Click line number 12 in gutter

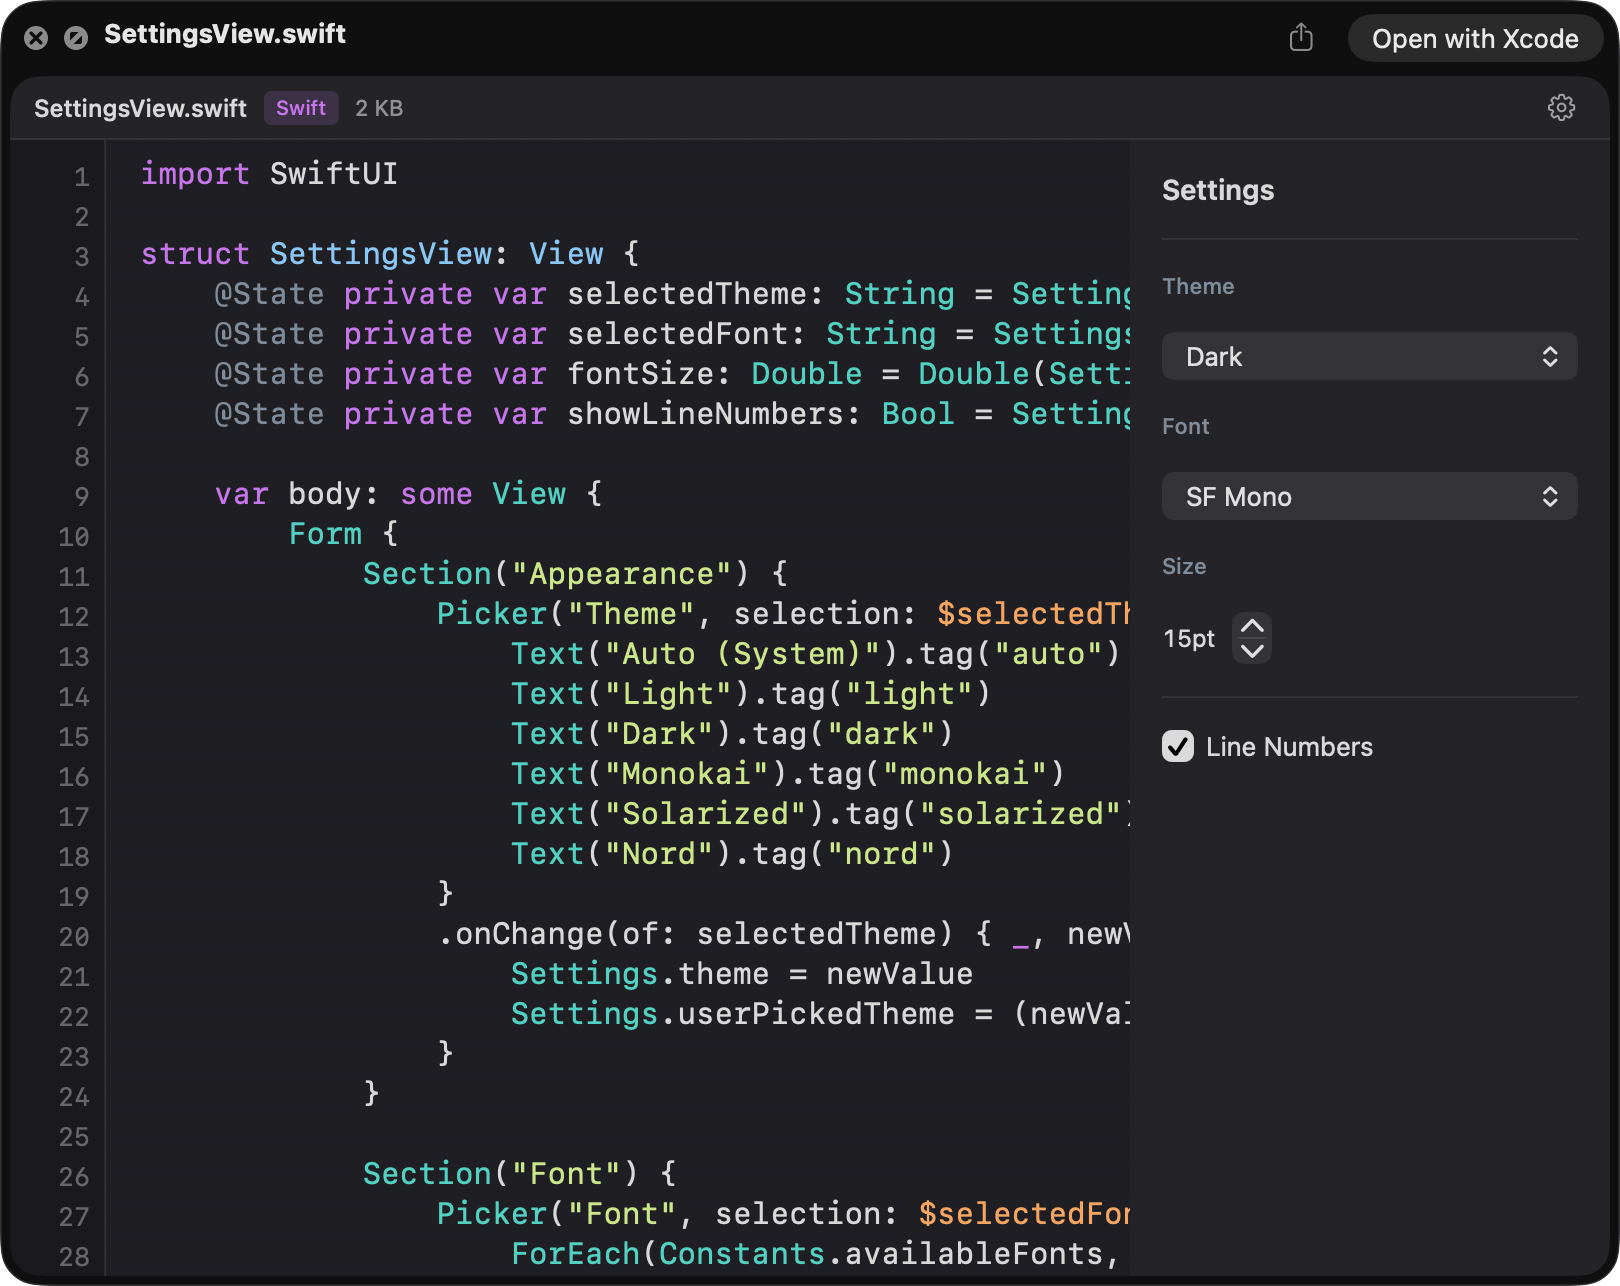pyautogui.click(x=74, y=616)
